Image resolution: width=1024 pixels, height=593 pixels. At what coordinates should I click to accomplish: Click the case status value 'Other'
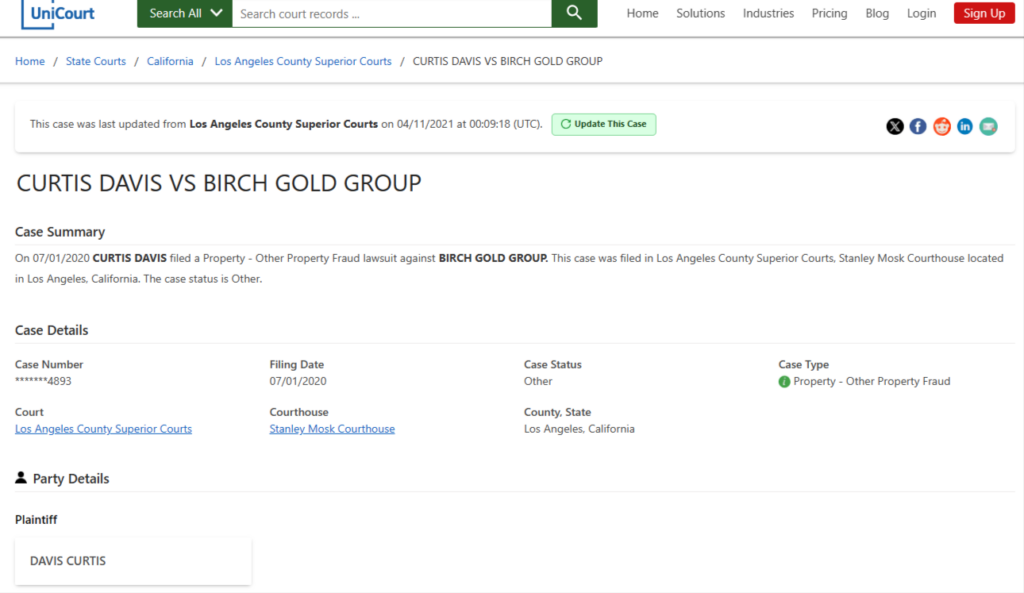point(538,381)
